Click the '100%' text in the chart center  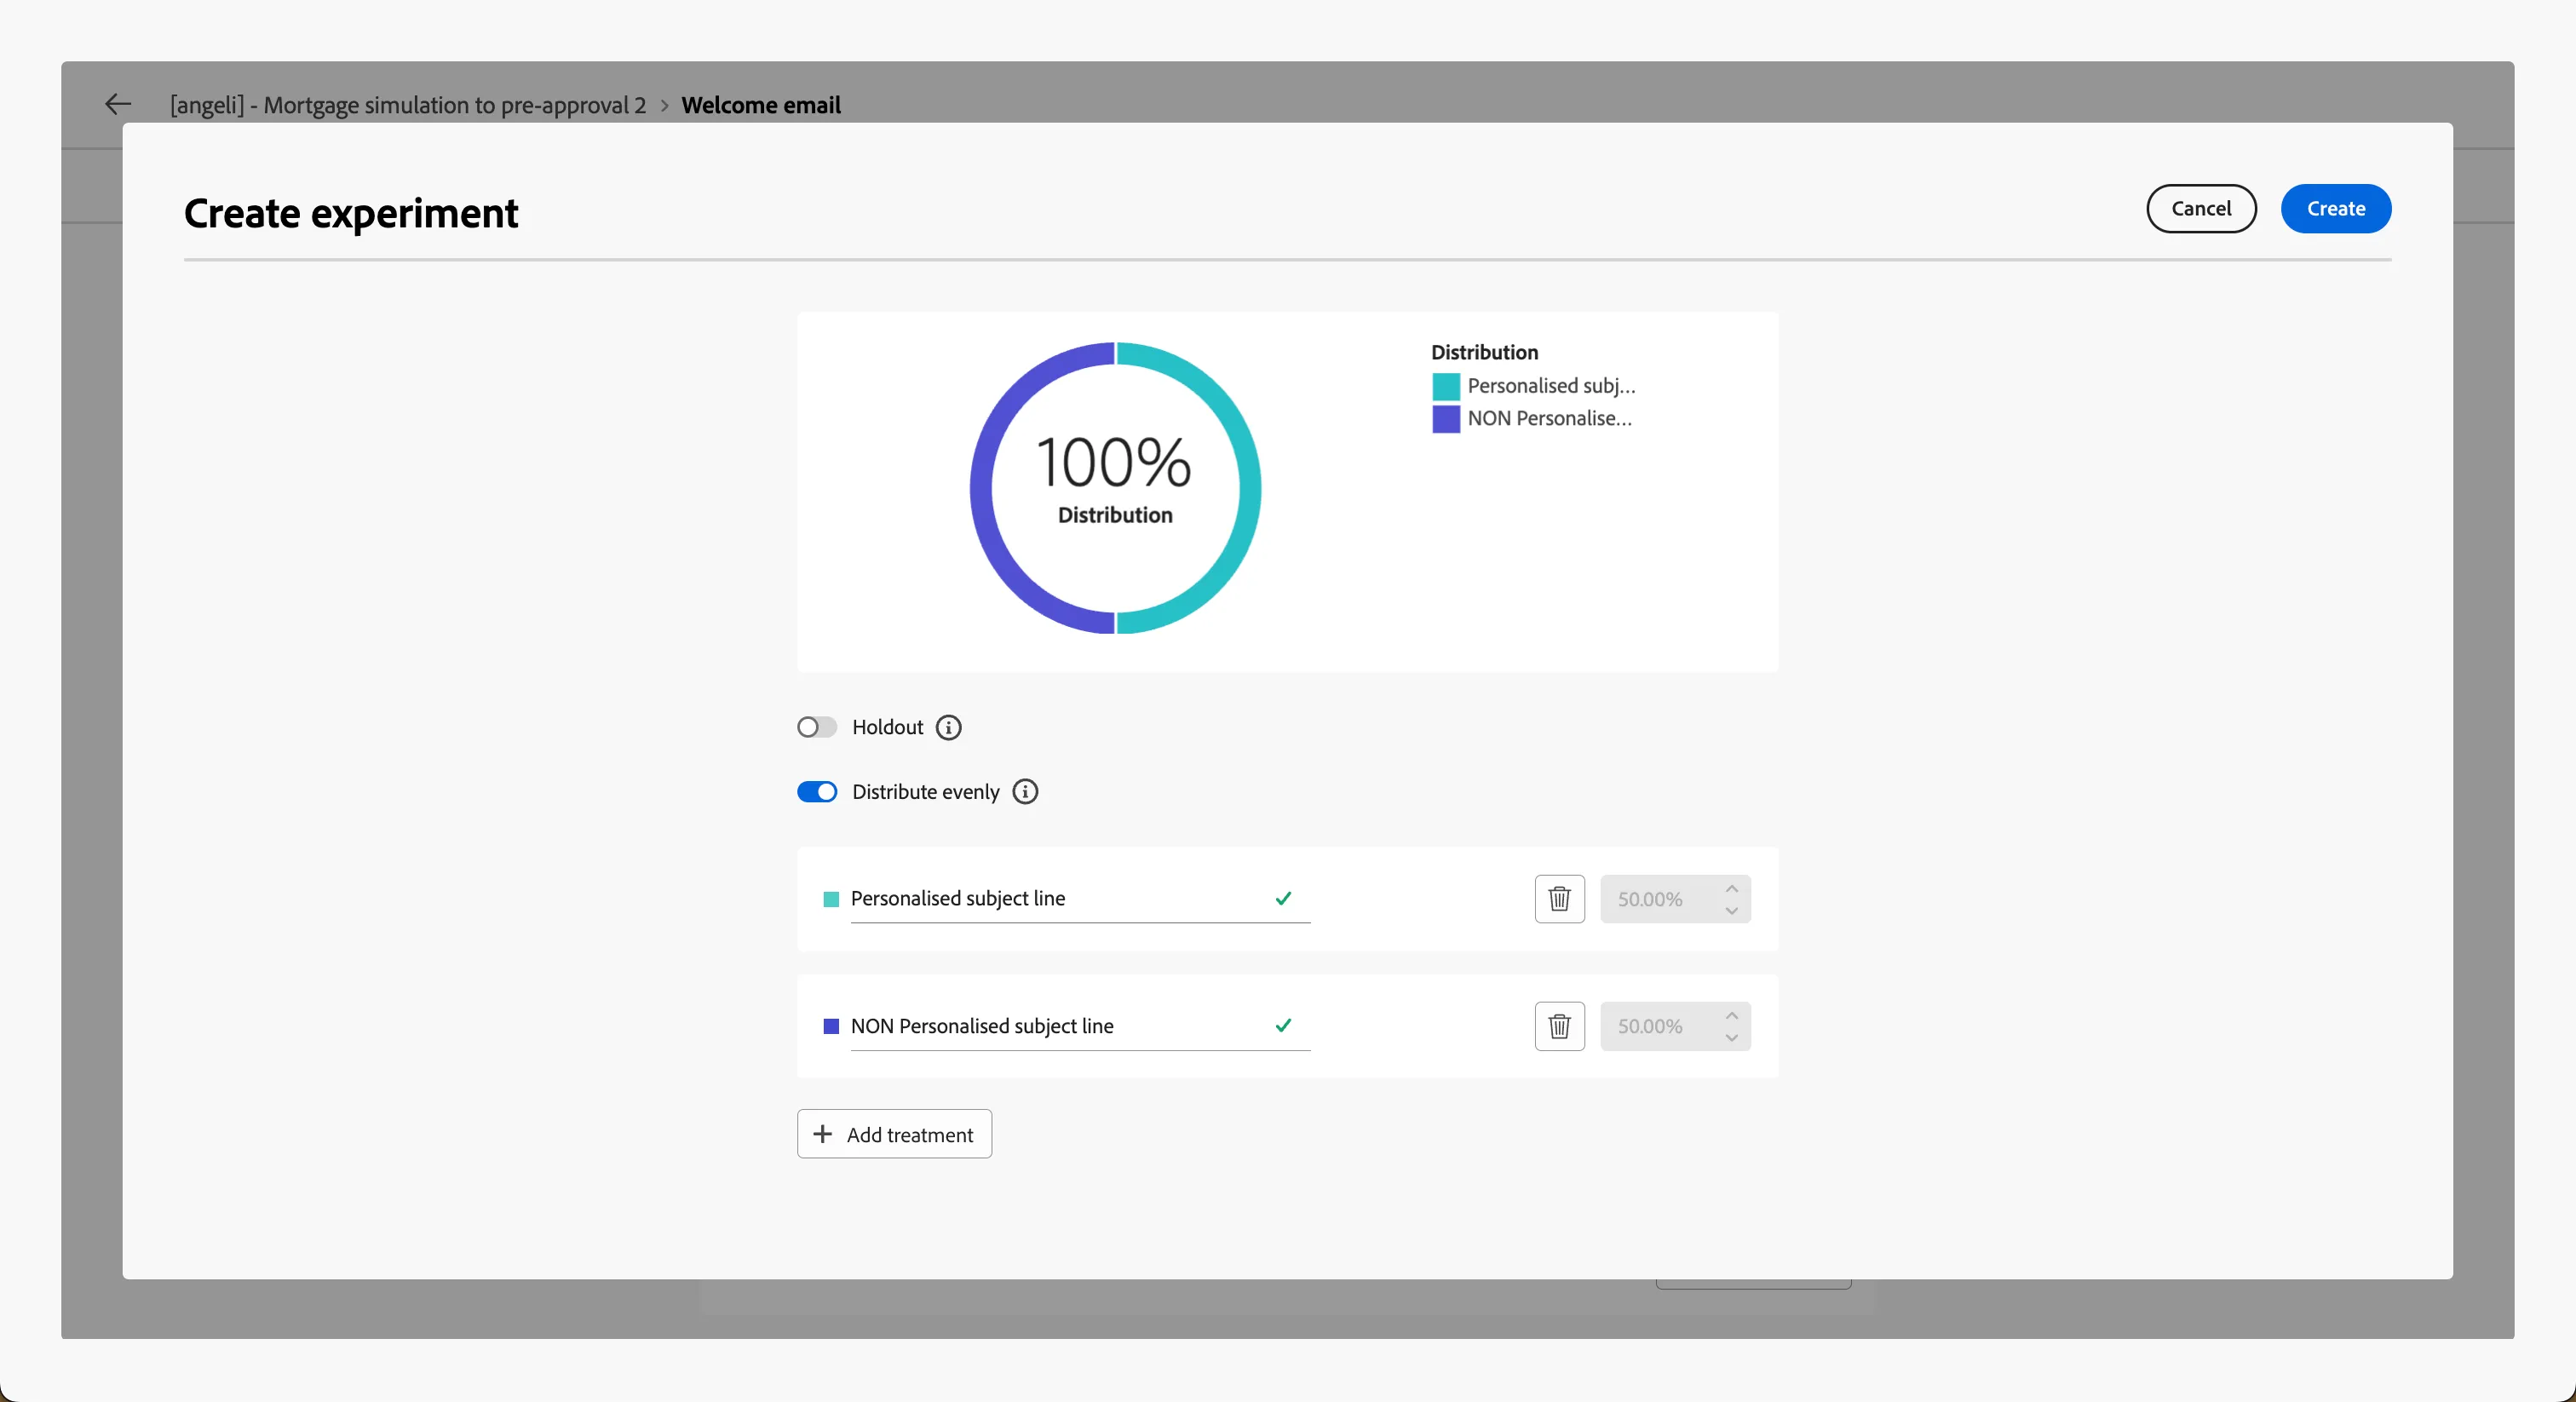[x=1114, y=462]
